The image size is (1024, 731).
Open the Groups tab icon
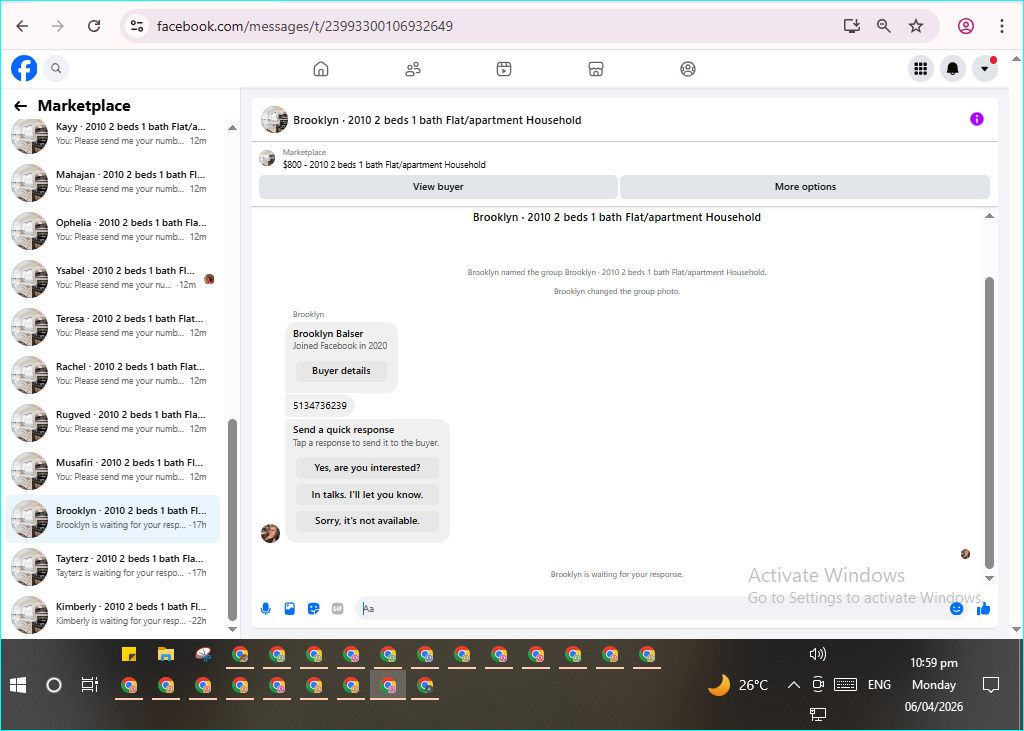pyautogui.click(x=688, y=69)
